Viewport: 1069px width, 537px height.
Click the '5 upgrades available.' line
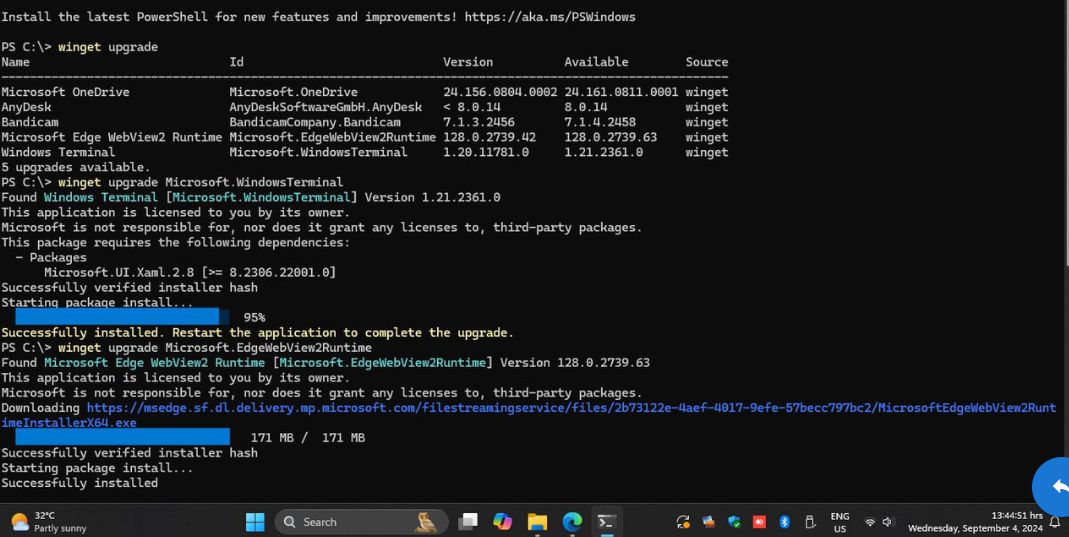pyautogui.click(x=76, y=167)
